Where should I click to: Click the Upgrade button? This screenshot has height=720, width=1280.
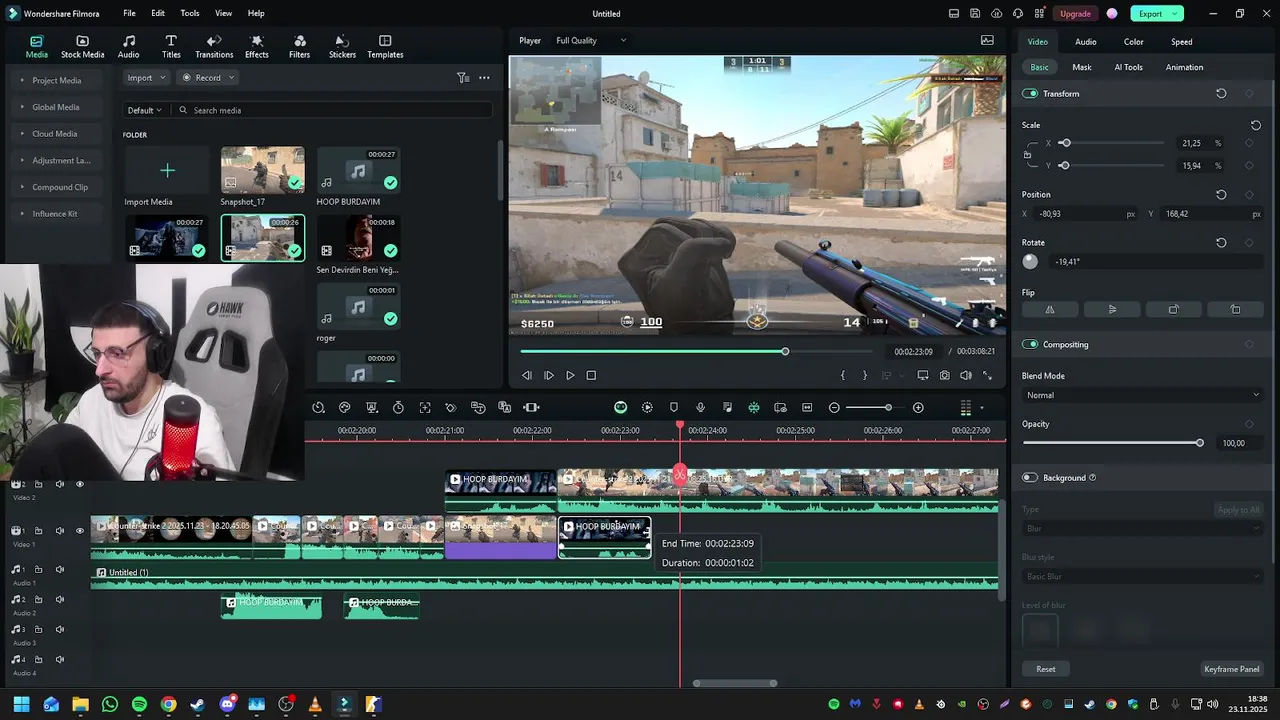click(1075, 13)
